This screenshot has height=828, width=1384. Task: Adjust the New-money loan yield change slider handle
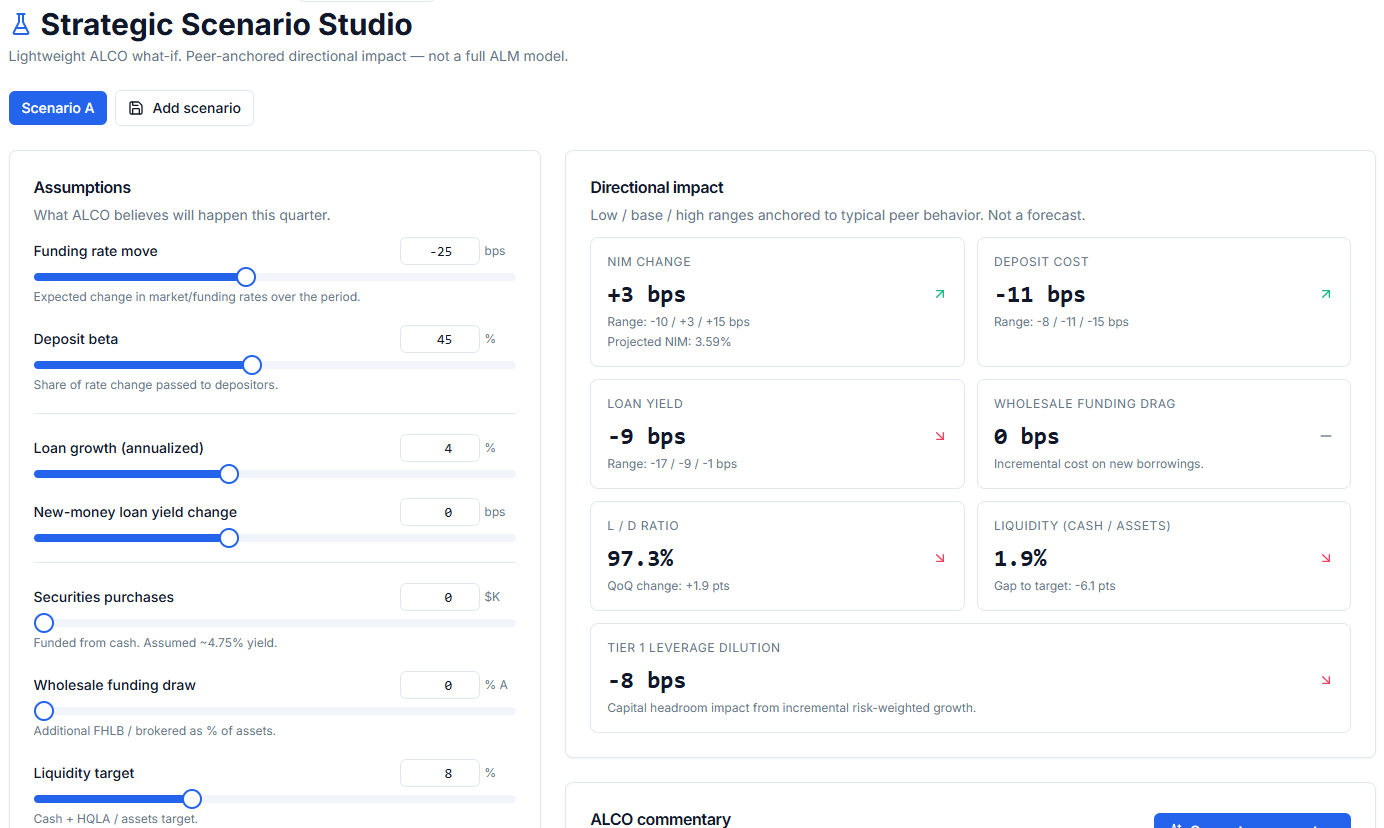pos(229,538)
